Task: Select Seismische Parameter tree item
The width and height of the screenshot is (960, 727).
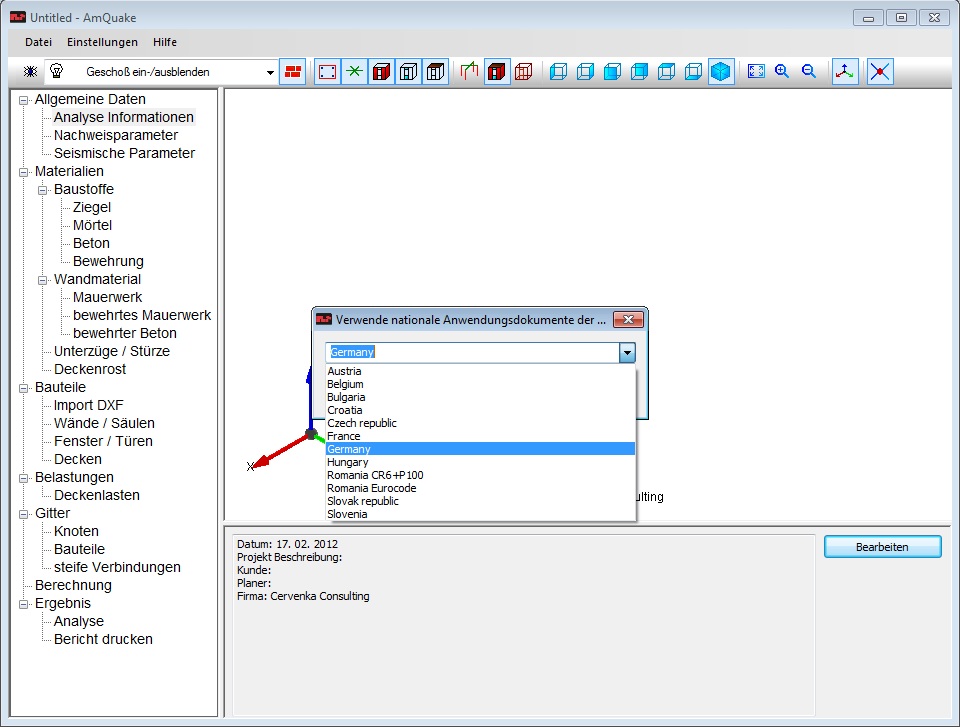Action: (124, 154)
